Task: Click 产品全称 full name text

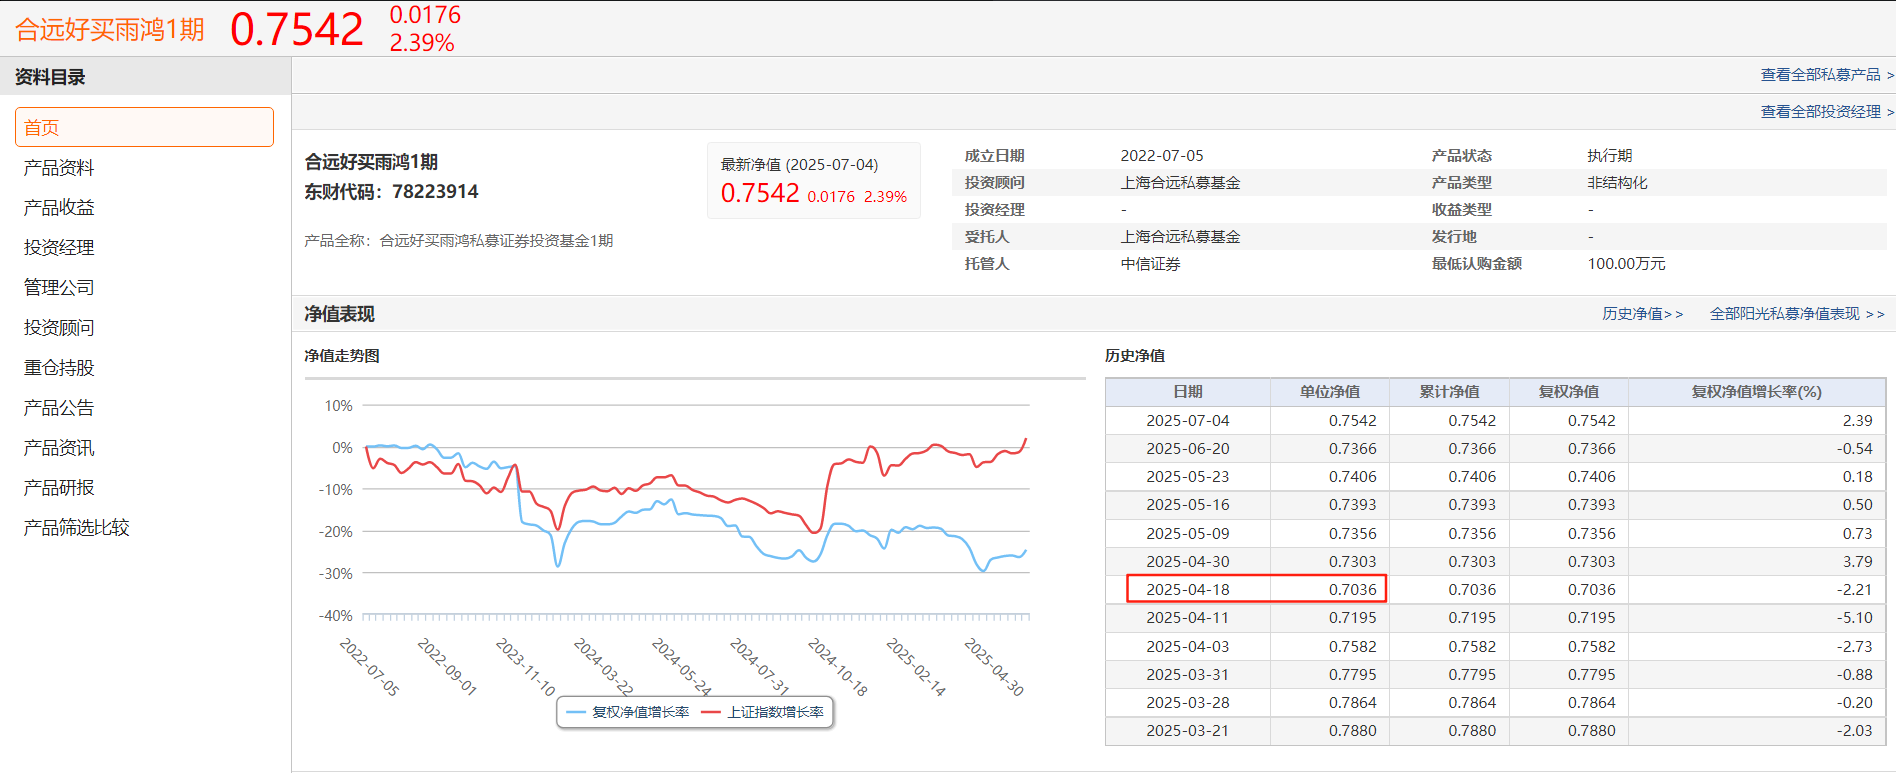Action: 459,241
